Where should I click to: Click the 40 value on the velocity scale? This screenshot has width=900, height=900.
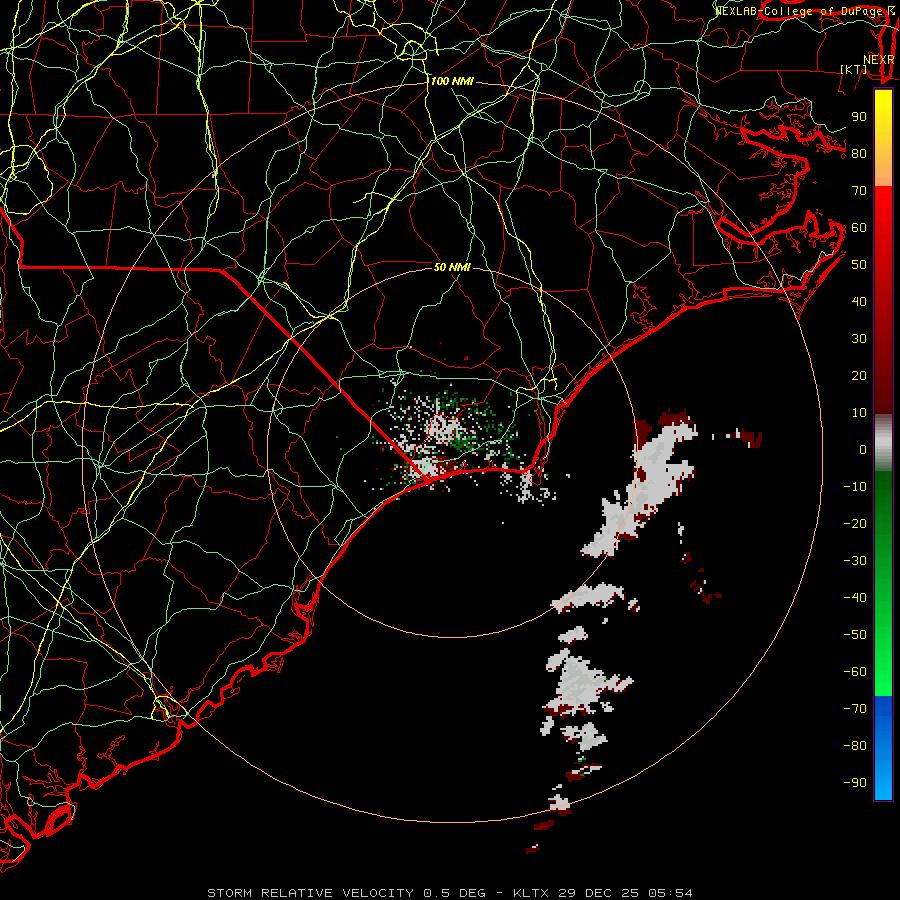859,302
